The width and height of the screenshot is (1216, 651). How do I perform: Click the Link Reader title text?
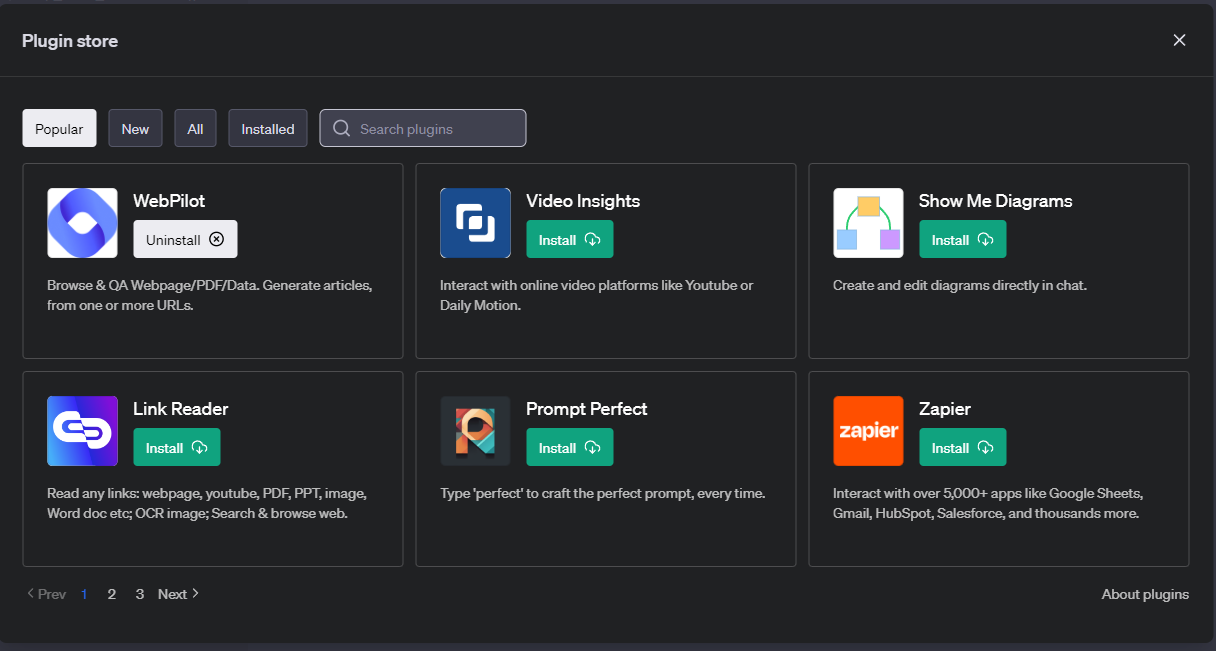pos(181,409)
